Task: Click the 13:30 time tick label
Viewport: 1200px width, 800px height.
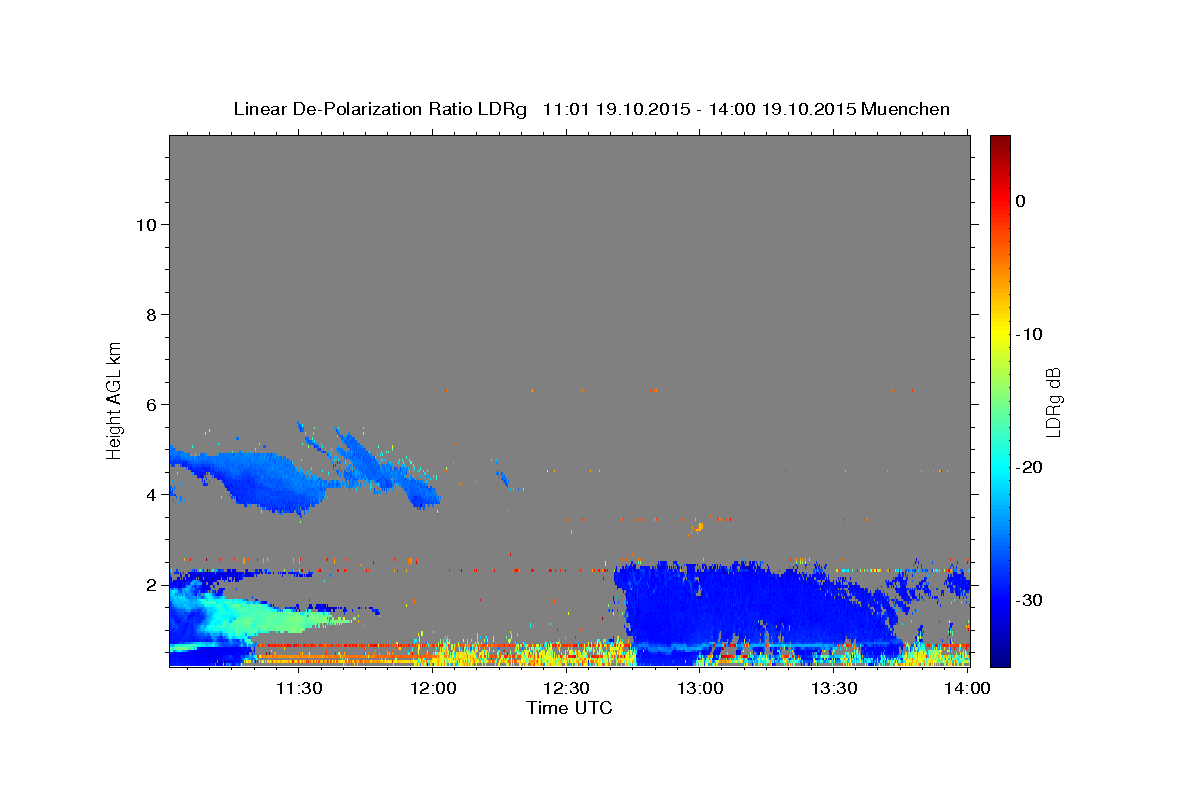Action: 833,688
